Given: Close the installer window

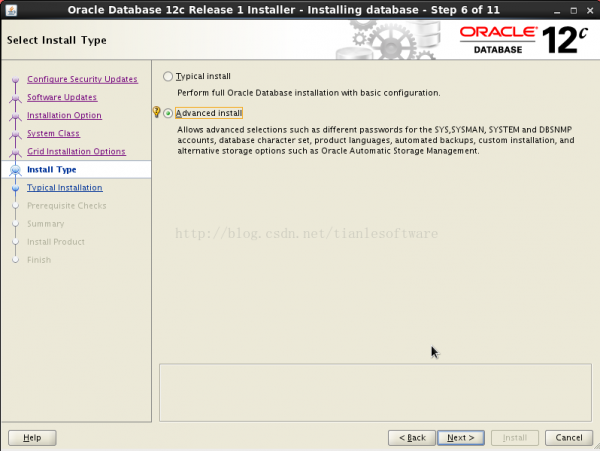Looking at the screenshot, I should click(x=590, y=11).
